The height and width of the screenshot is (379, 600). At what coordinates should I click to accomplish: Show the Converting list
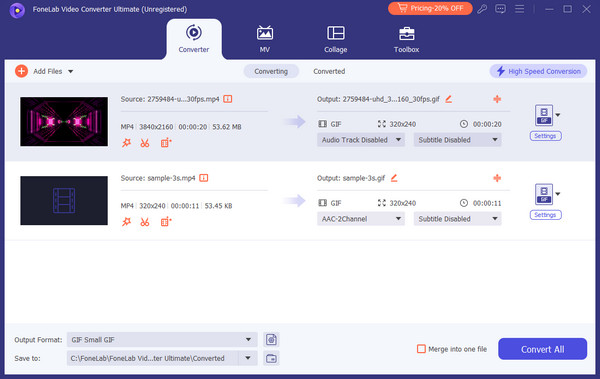[271, 72]
